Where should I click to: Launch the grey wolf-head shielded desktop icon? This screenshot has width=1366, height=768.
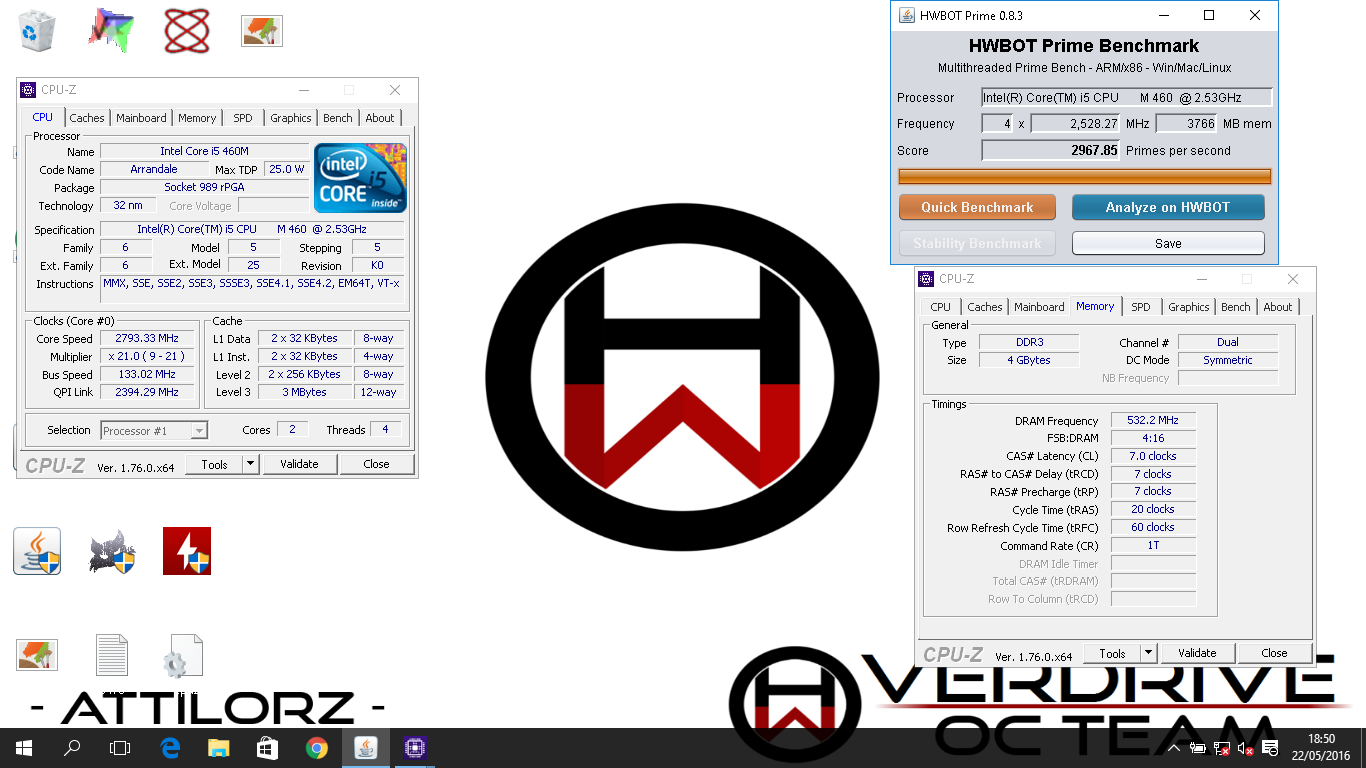pyautogui.click(x=111, y=551)
